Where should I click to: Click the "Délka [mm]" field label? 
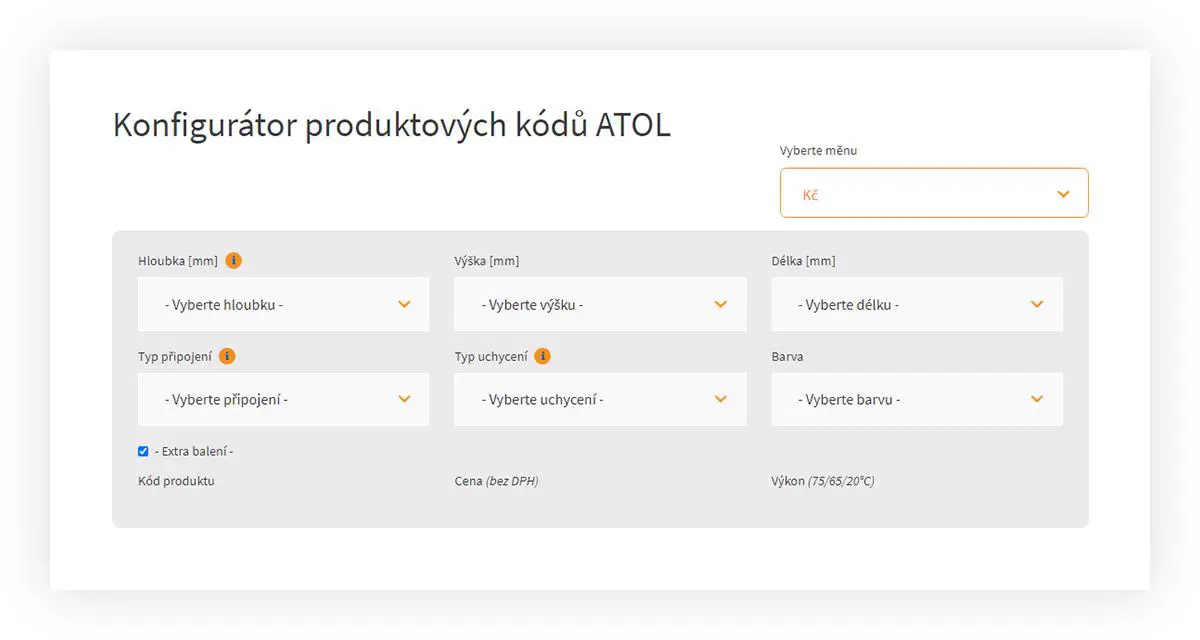[x=803, y=261]
